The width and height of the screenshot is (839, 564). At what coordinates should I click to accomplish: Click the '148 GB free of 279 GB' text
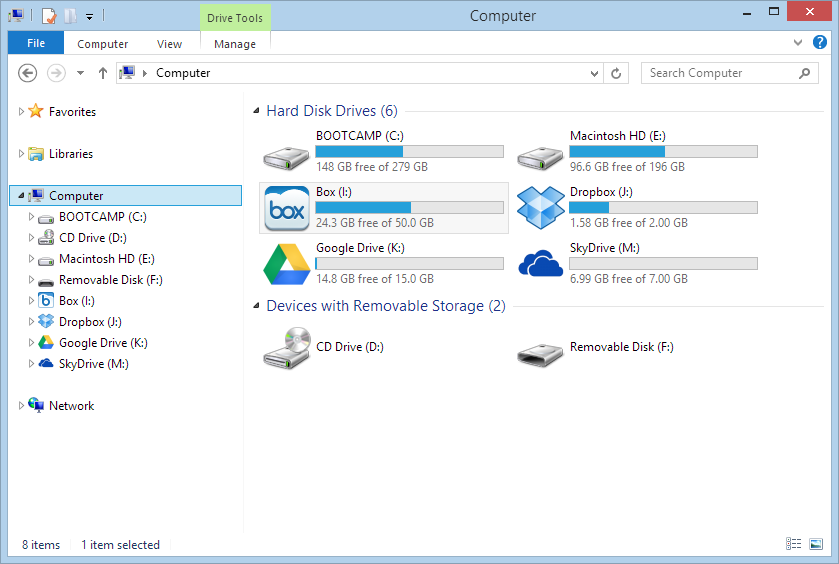372,167
